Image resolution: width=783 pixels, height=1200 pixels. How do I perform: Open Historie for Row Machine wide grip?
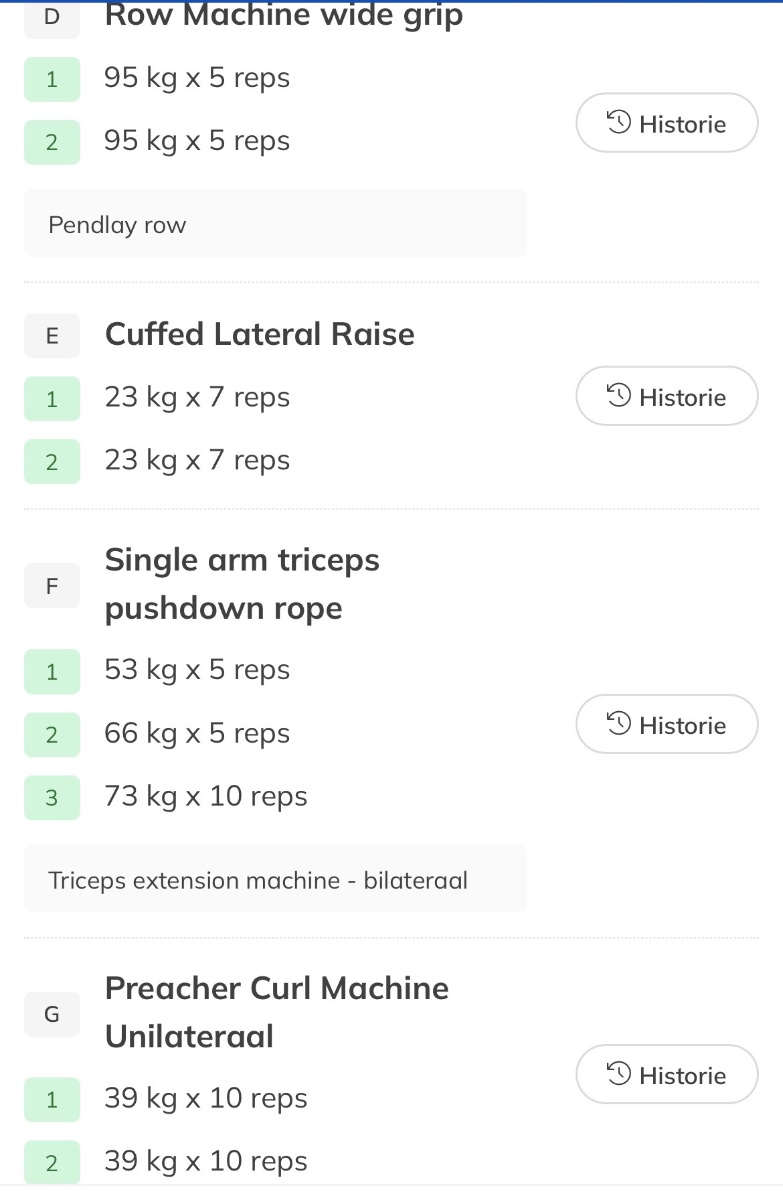pos(667,124)
